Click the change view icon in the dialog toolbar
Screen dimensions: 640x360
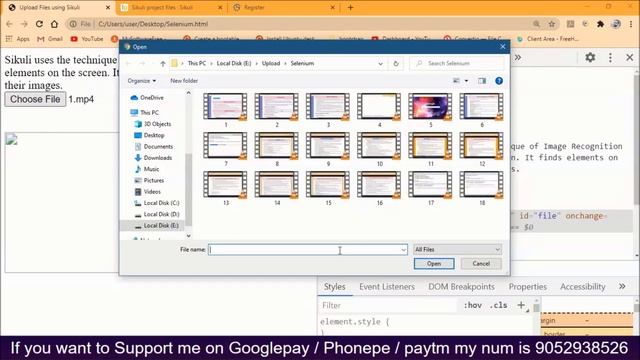point(456,81)
